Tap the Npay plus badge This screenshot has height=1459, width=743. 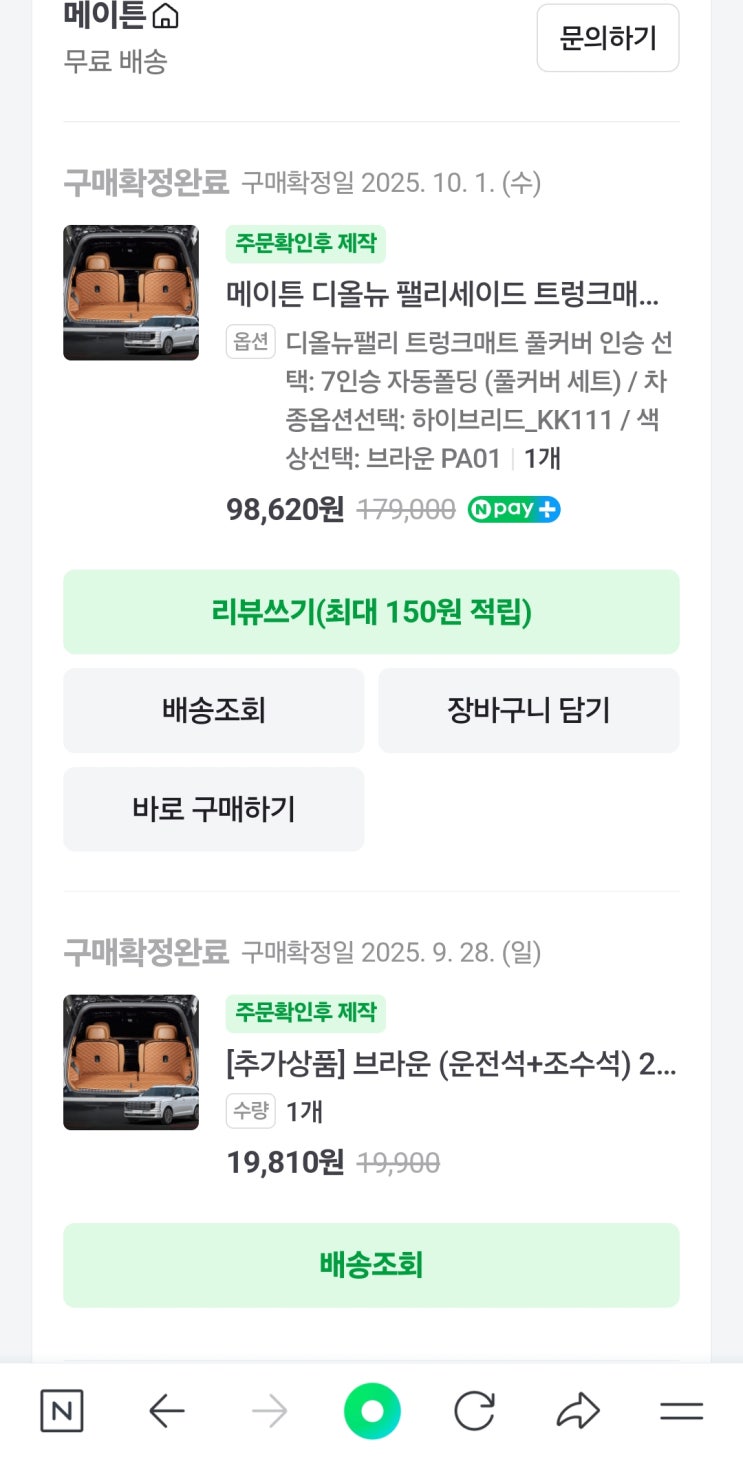[514, 510]
